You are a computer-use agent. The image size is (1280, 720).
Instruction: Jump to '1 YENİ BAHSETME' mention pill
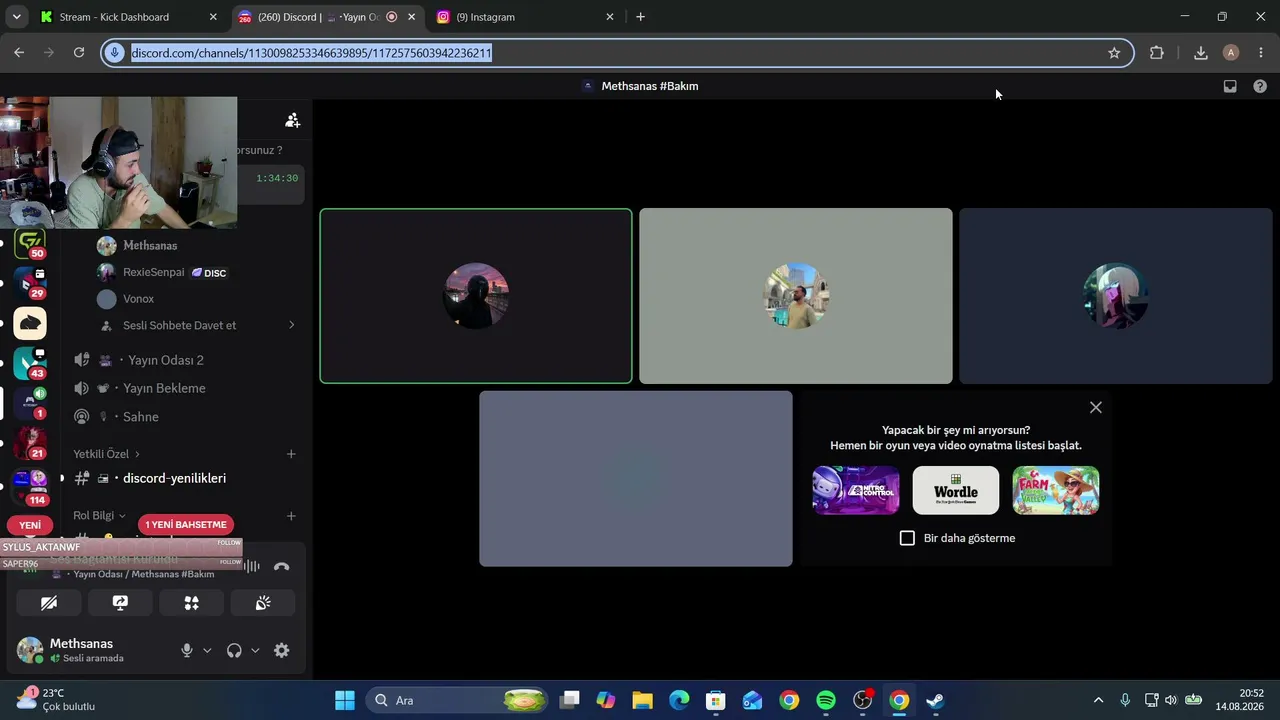point(186,524)
